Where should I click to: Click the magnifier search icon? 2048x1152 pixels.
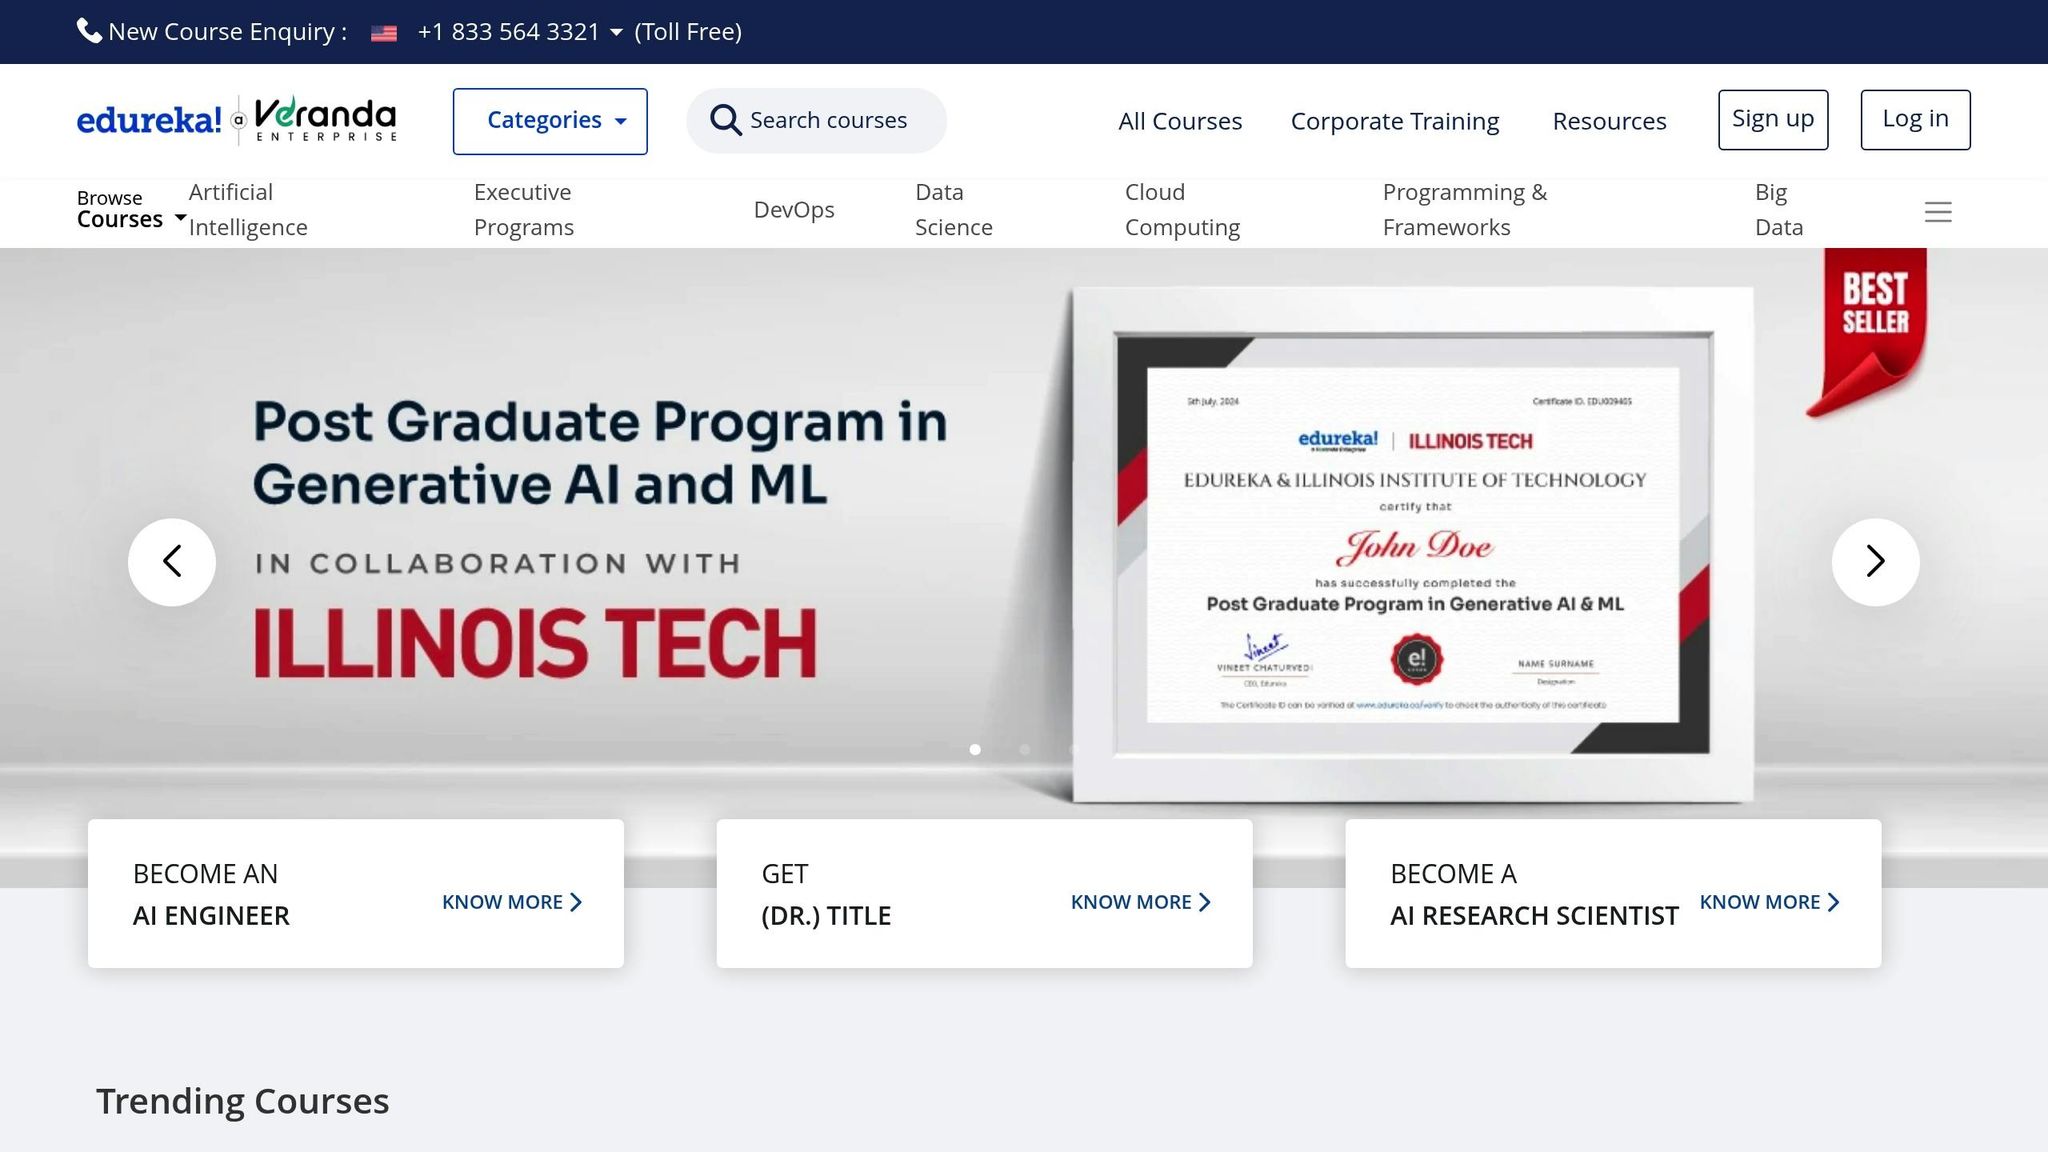[x=725, y=121]
